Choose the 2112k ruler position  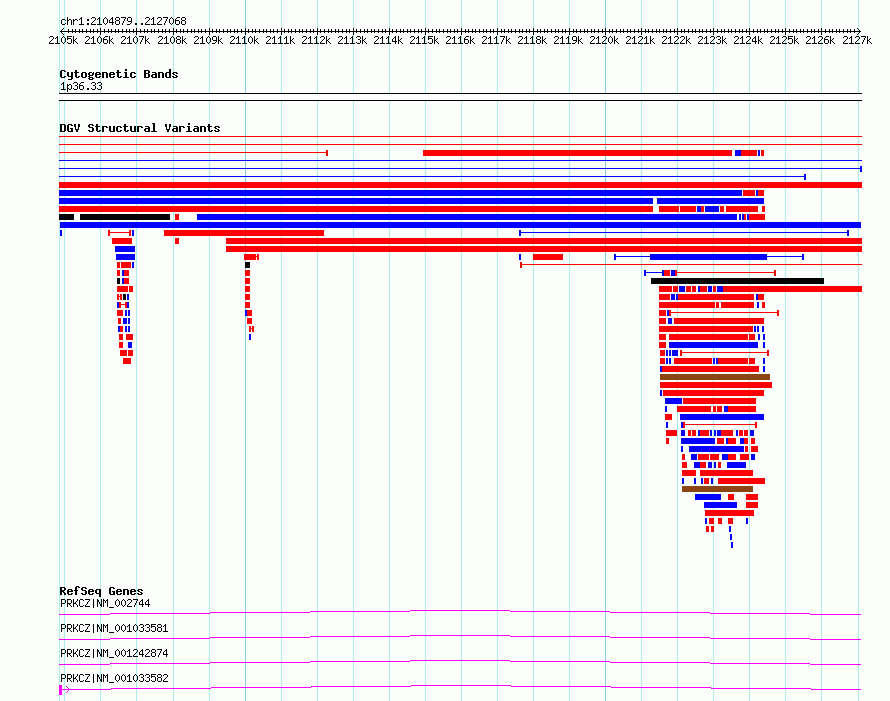pyautogui.click(x=316, y=40)
